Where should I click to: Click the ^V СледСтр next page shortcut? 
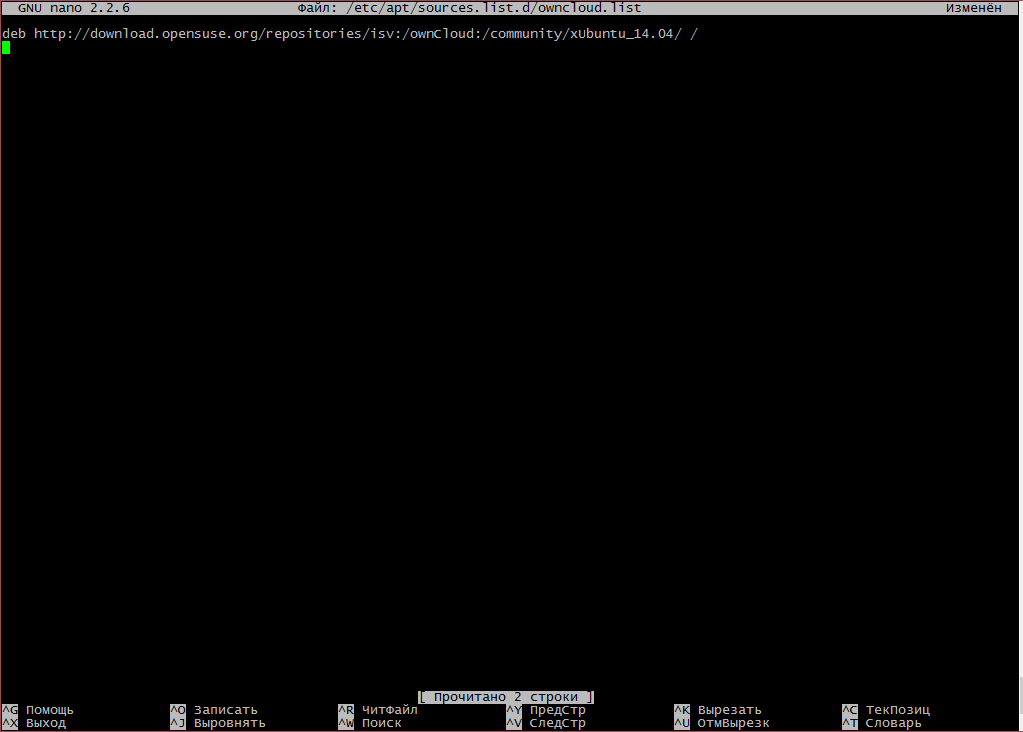[546, 723]
